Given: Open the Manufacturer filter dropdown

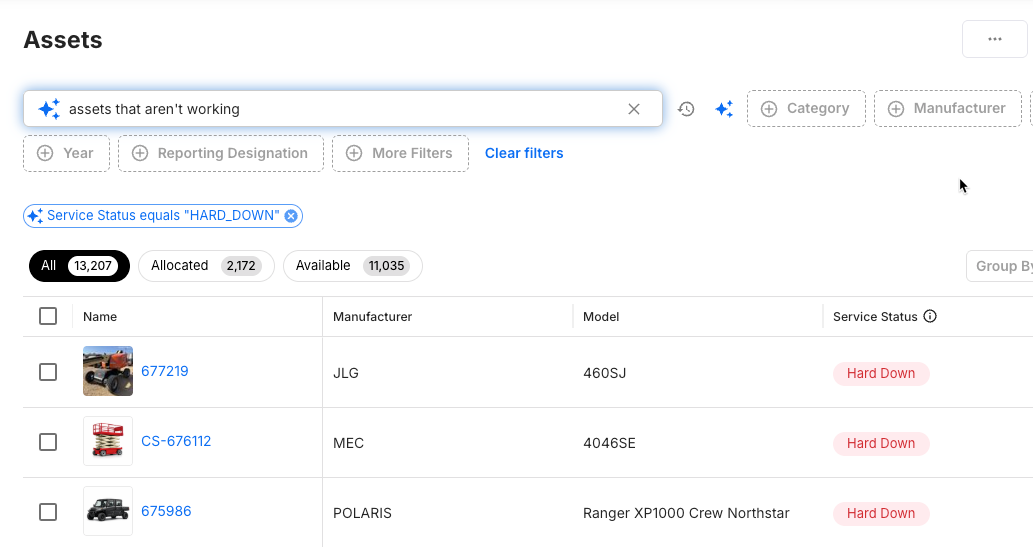Looking at the screenshot, I should 947,109.
